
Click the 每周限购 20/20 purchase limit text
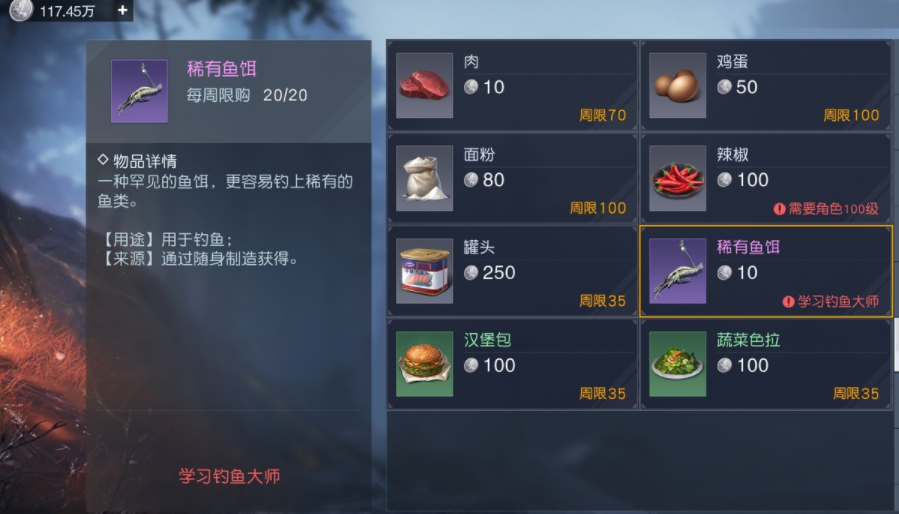point(247,95)
